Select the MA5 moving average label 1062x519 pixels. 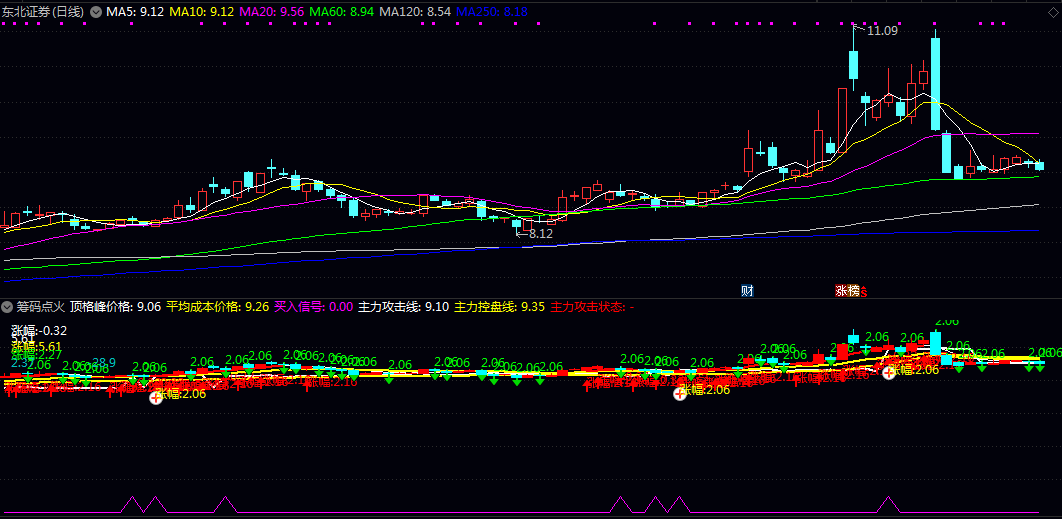coord(135,11)
